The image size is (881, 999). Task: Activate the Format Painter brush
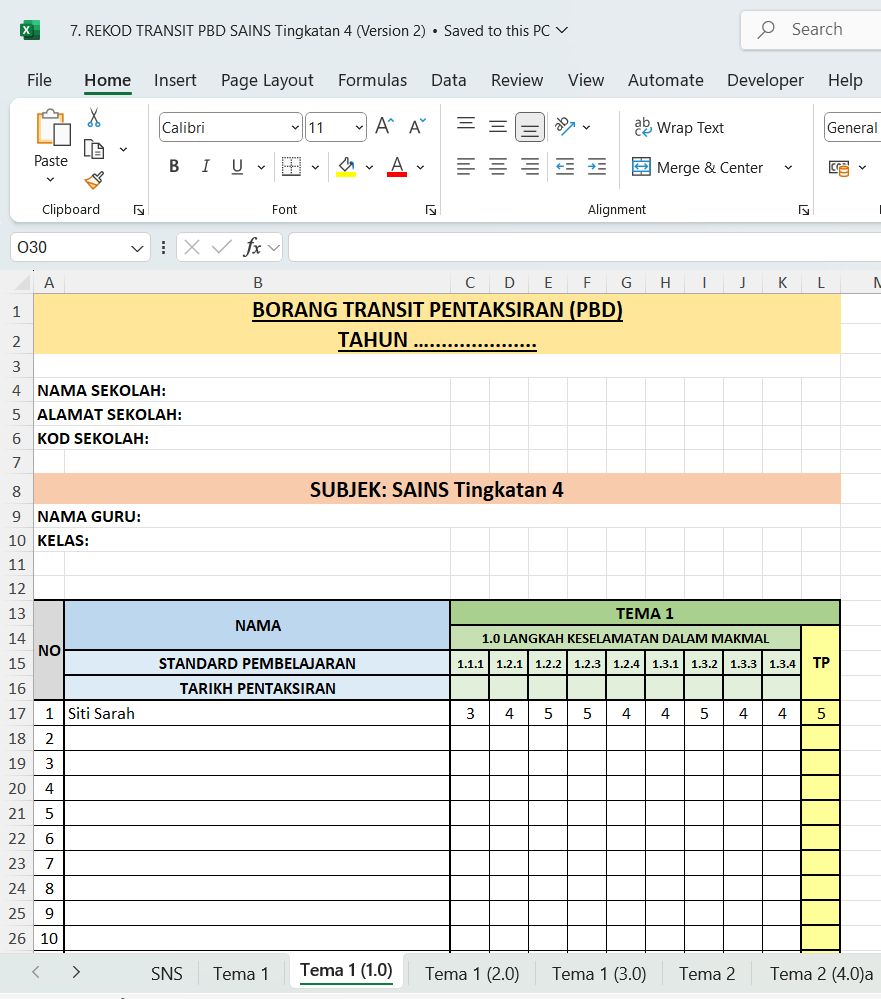[x=94, y=180]
